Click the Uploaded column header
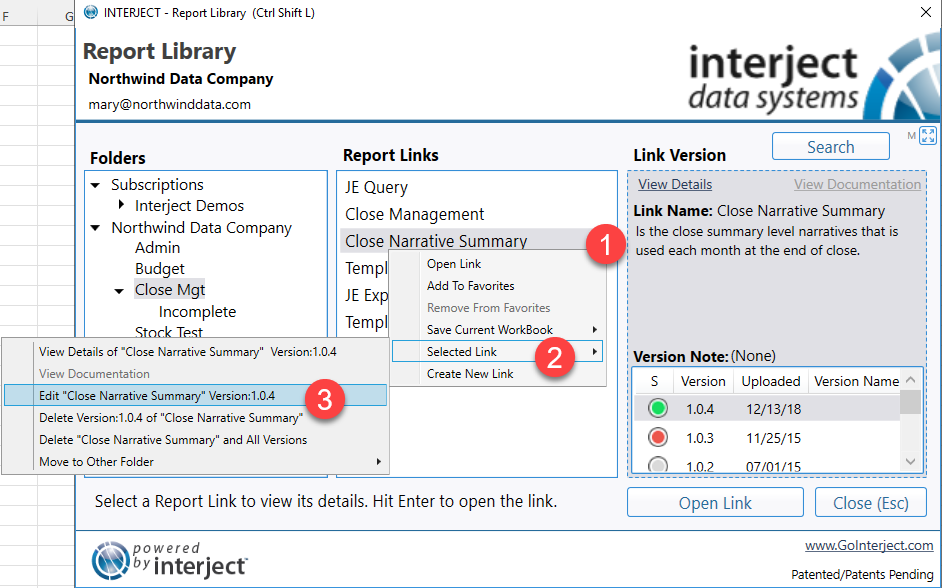 (771, 381)
